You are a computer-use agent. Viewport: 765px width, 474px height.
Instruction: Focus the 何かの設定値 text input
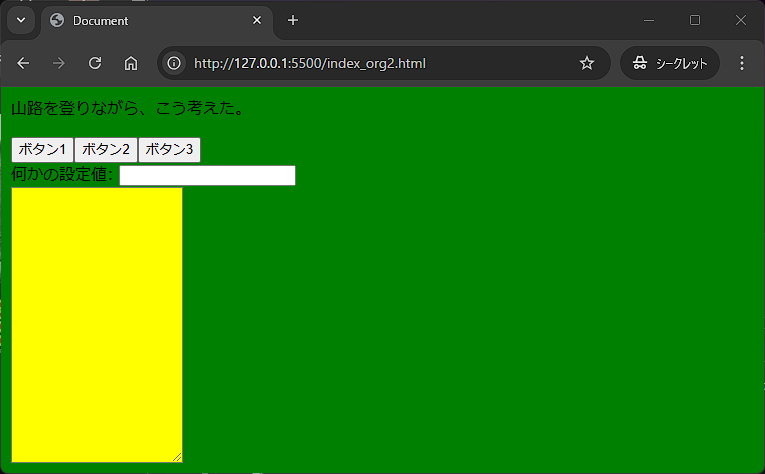coord(207,176)
